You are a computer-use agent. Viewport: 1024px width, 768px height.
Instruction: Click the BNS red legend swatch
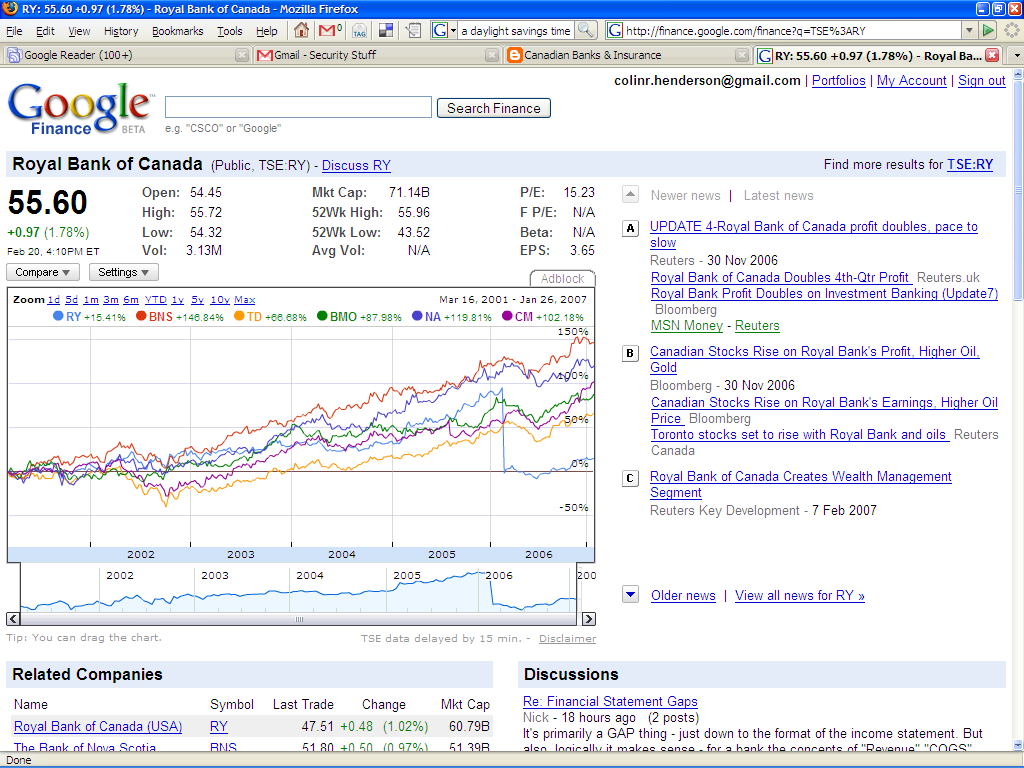pos(142,317)
